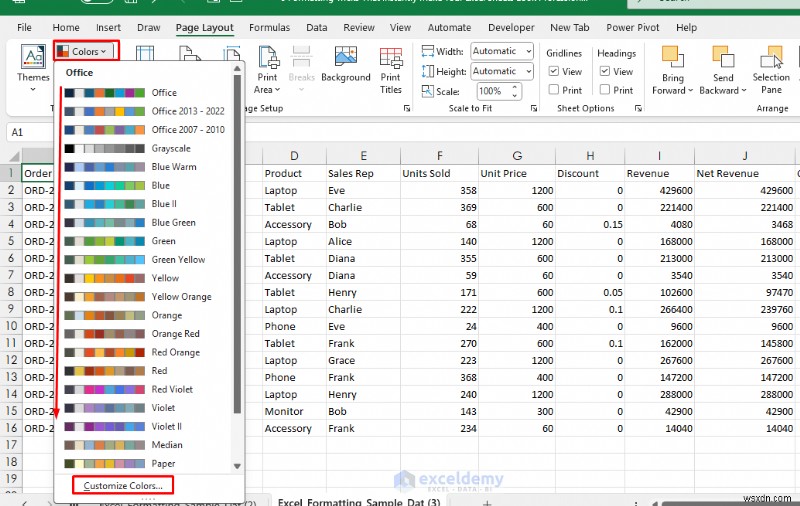Image resolution: width=800 pixels, height=506 pixels.
Task: Choose the Blue Warm color palette
Action: [x=145, y=167]
